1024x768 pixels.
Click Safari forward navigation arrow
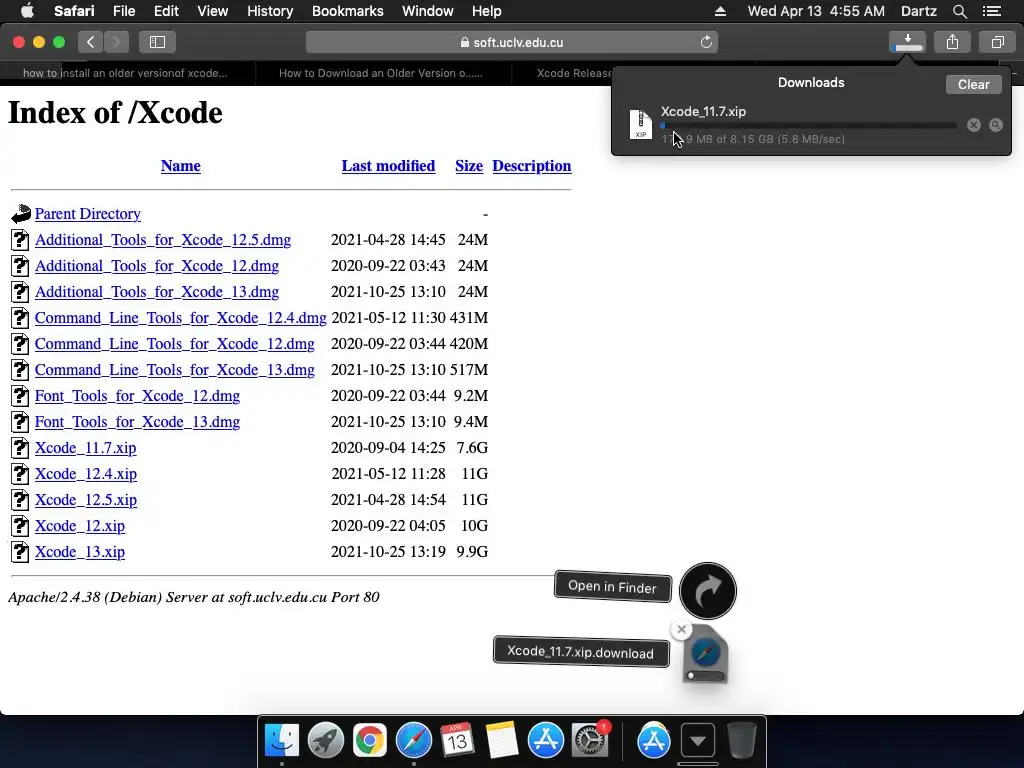116,42
